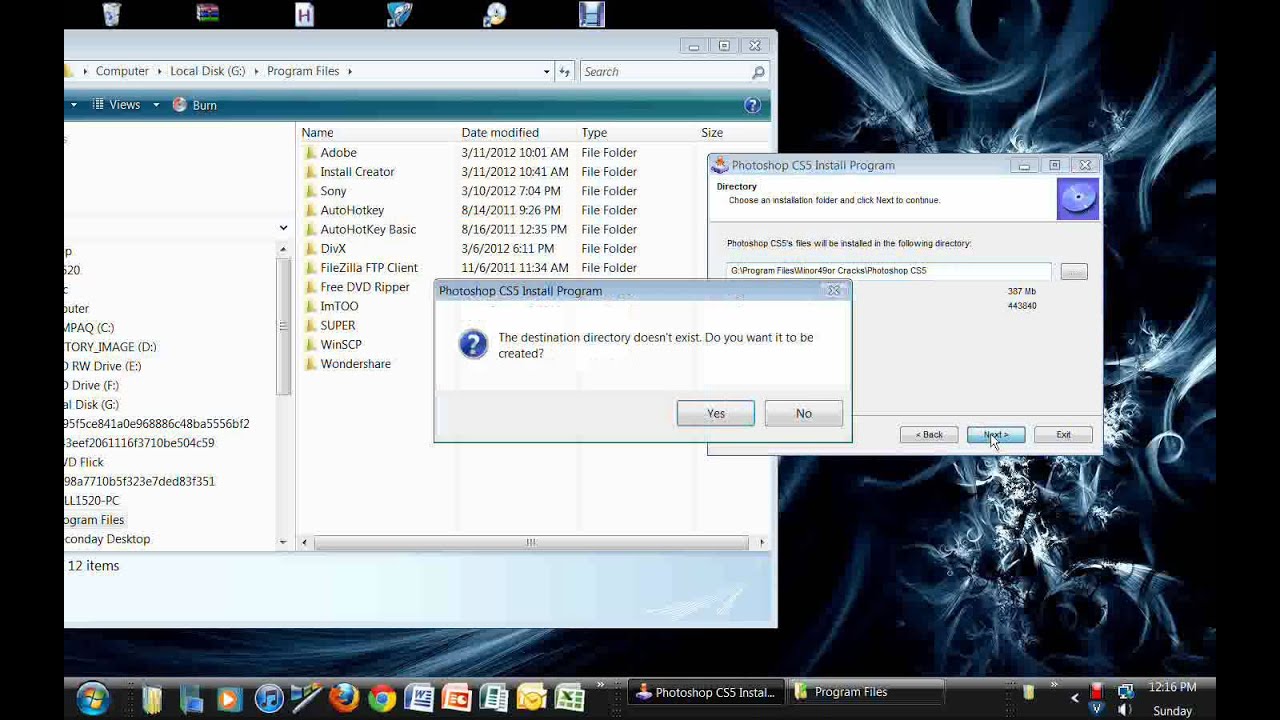This screenshot has height=720, width=1280.
Task: Select the Wondershare folder
Action: click(355, 364)
